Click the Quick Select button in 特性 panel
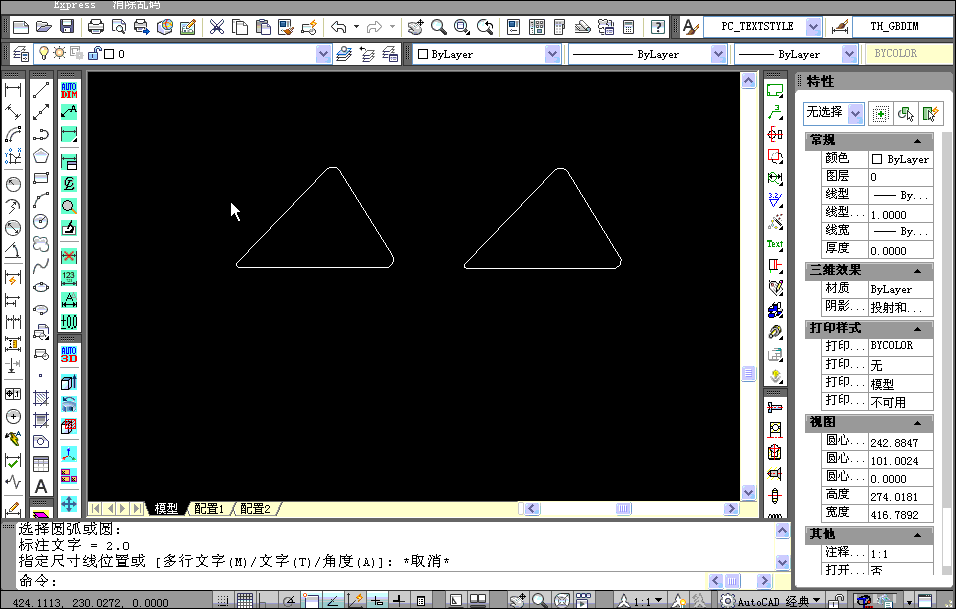Screen dimensions: 956x609 coord(930,113)
